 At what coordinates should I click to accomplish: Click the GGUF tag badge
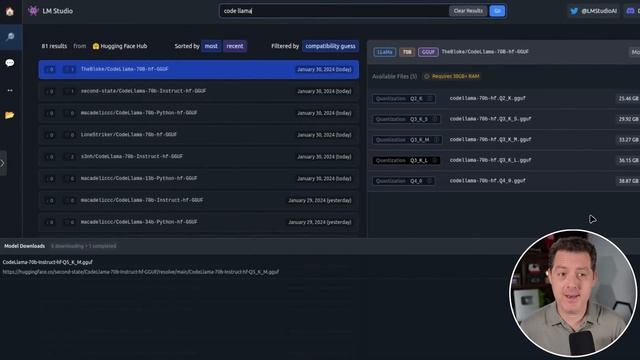pyautogui.click(x=428, y=52)
